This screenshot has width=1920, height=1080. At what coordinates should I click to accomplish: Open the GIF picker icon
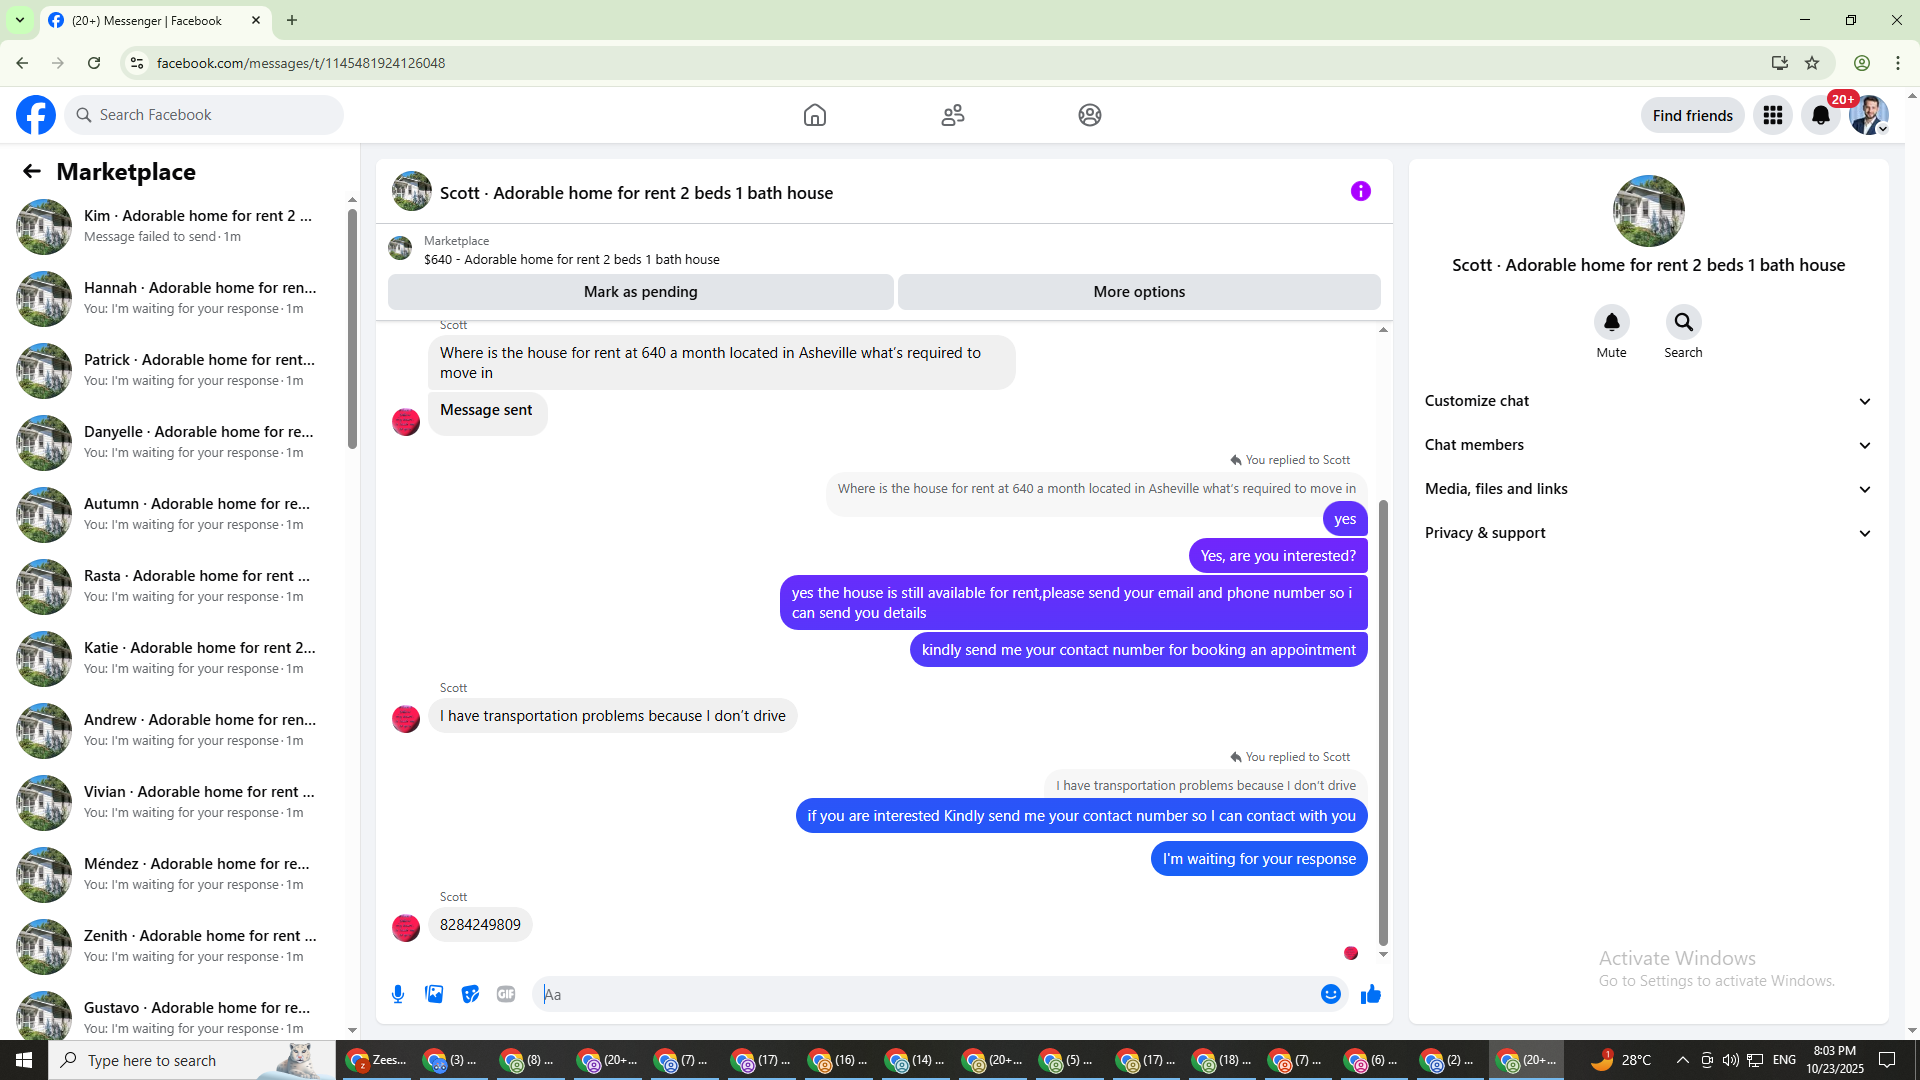pos(506,994)
